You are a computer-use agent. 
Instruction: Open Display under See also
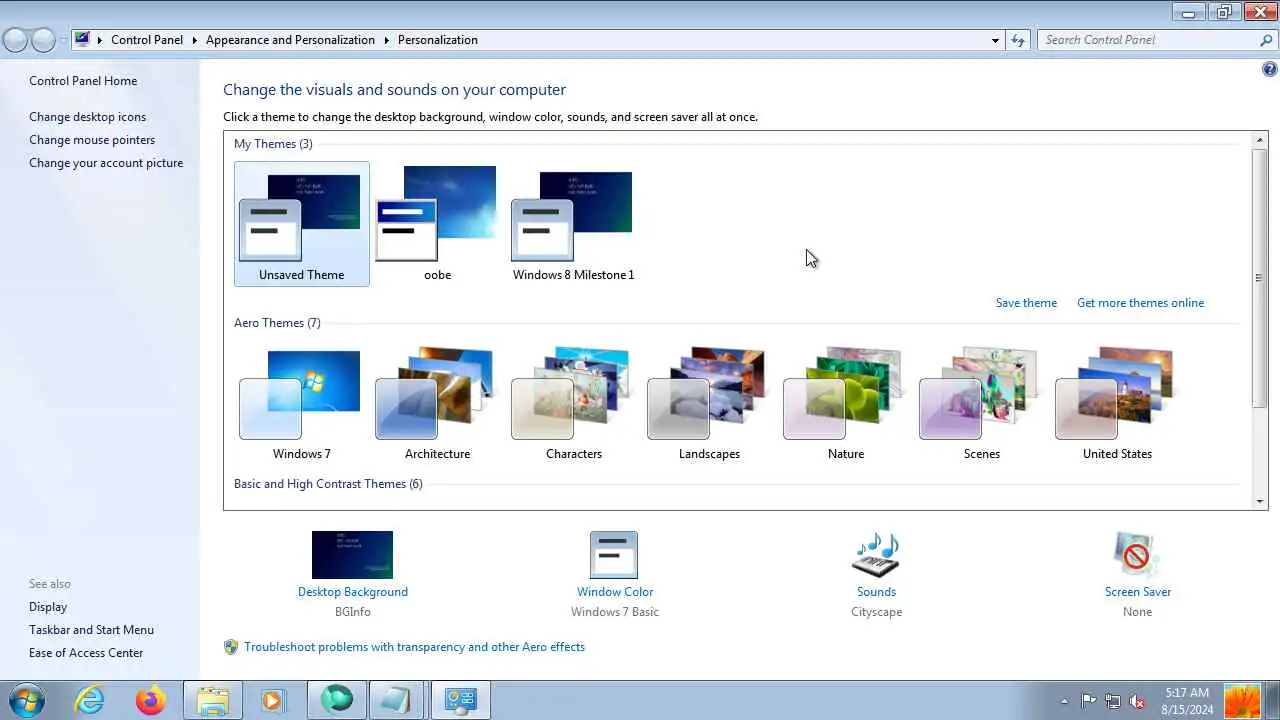48,607
